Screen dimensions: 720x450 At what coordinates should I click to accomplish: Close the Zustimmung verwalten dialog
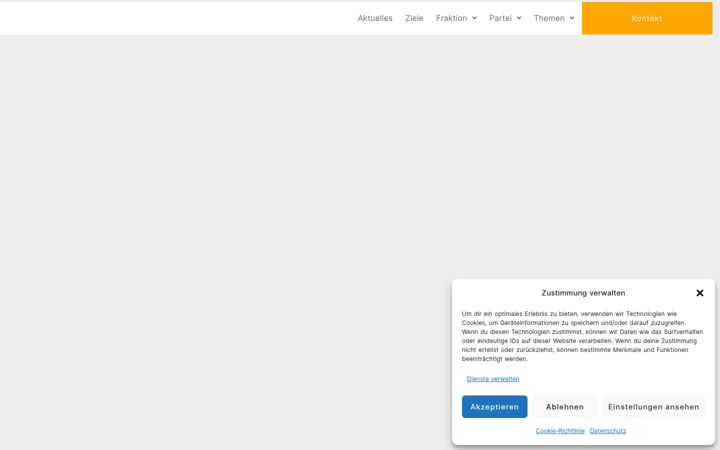click(699, 293)
